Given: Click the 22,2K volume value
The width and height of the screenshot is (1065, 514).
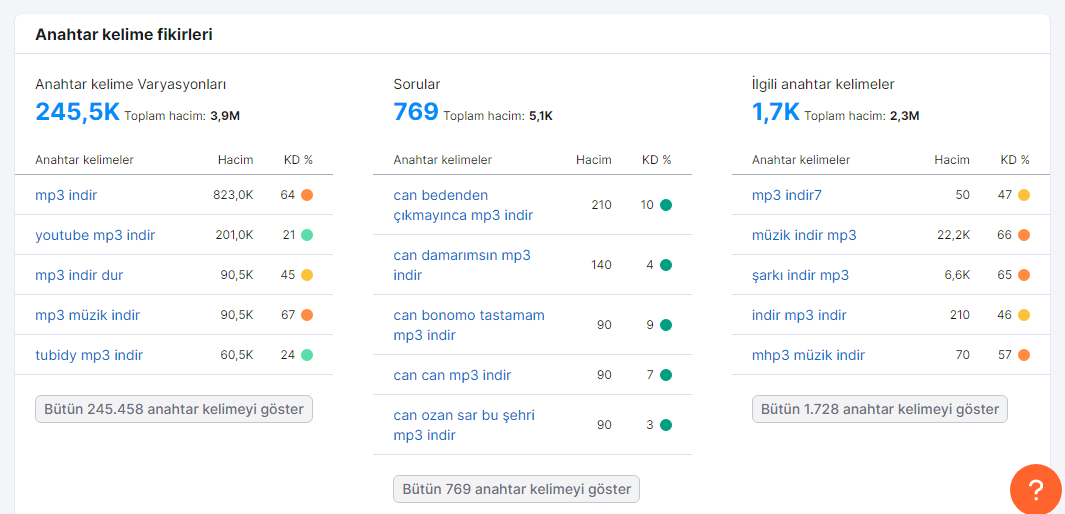Looking at the screenshot, I should pos(954,236).
